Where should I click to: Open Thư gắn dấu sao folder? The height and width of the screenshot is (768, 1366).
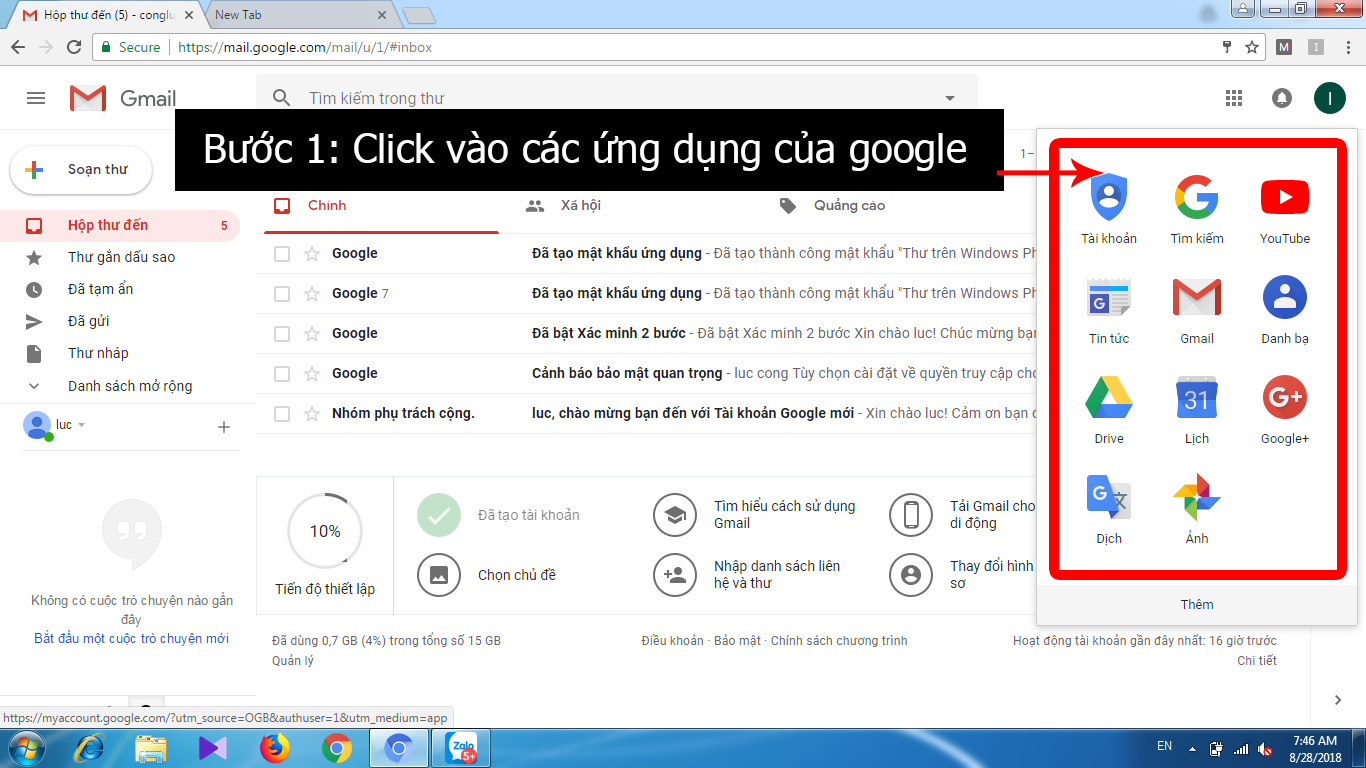point(120,258)
